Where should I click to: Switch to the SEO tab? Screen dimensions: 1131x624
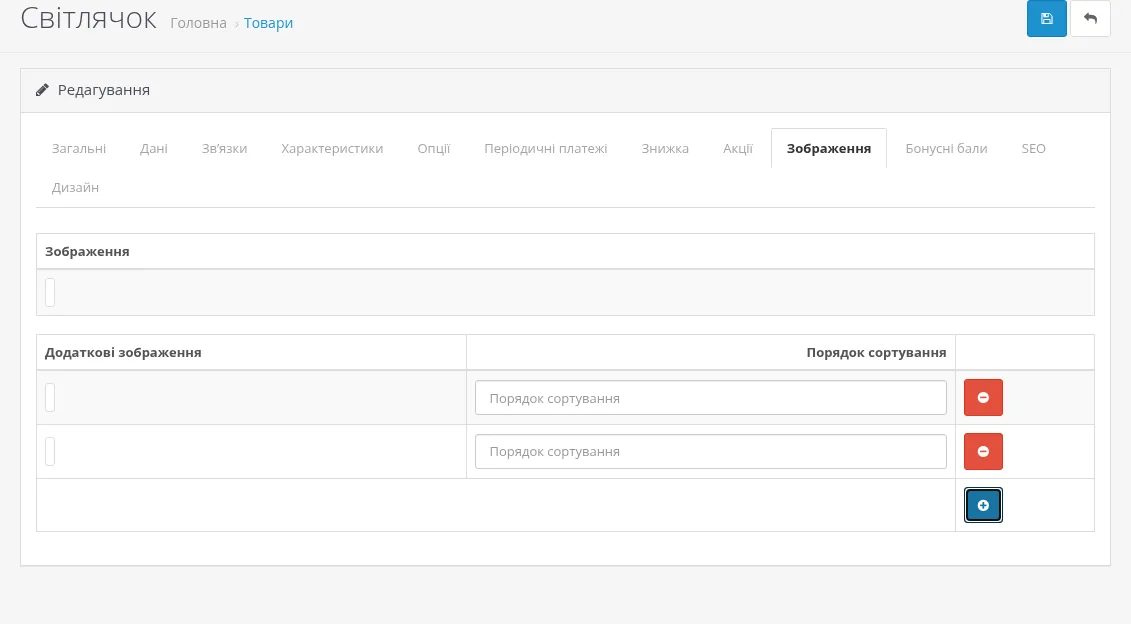tap(1034, 149)
